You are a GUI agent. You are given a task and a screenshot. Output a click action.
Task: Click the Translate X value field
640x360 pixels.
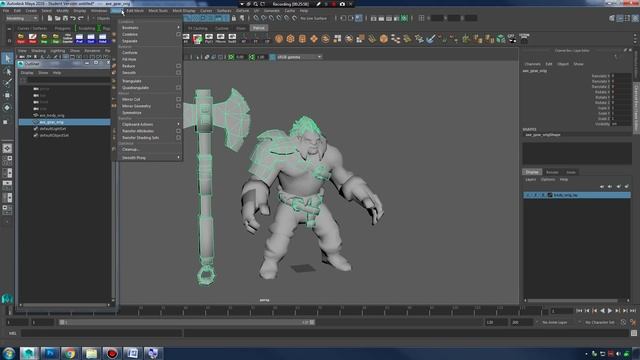(621, 76)
